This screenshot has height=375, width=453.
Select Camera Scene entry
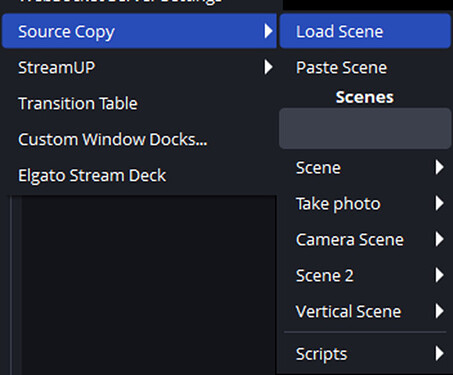point(365,239)
